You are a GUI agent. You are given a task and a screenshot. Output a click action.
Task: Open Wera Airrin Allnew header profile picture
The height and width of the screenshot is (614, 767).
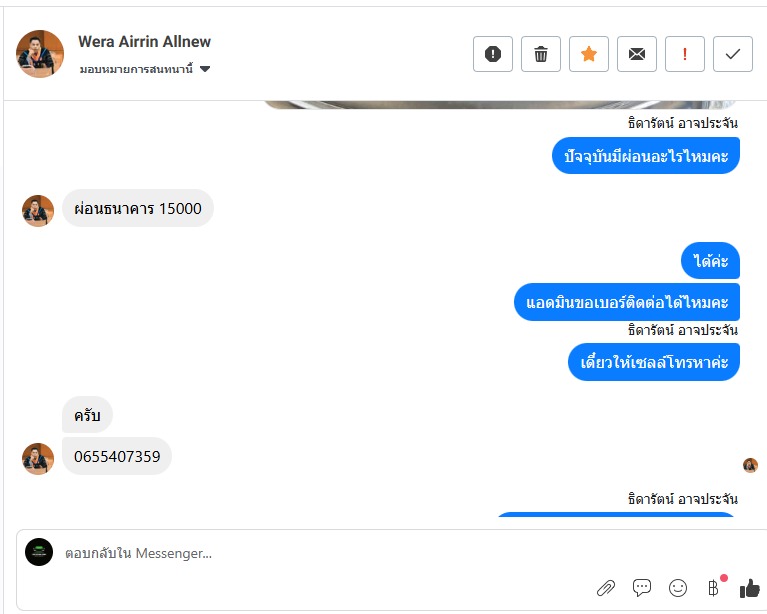click(40, 54)
